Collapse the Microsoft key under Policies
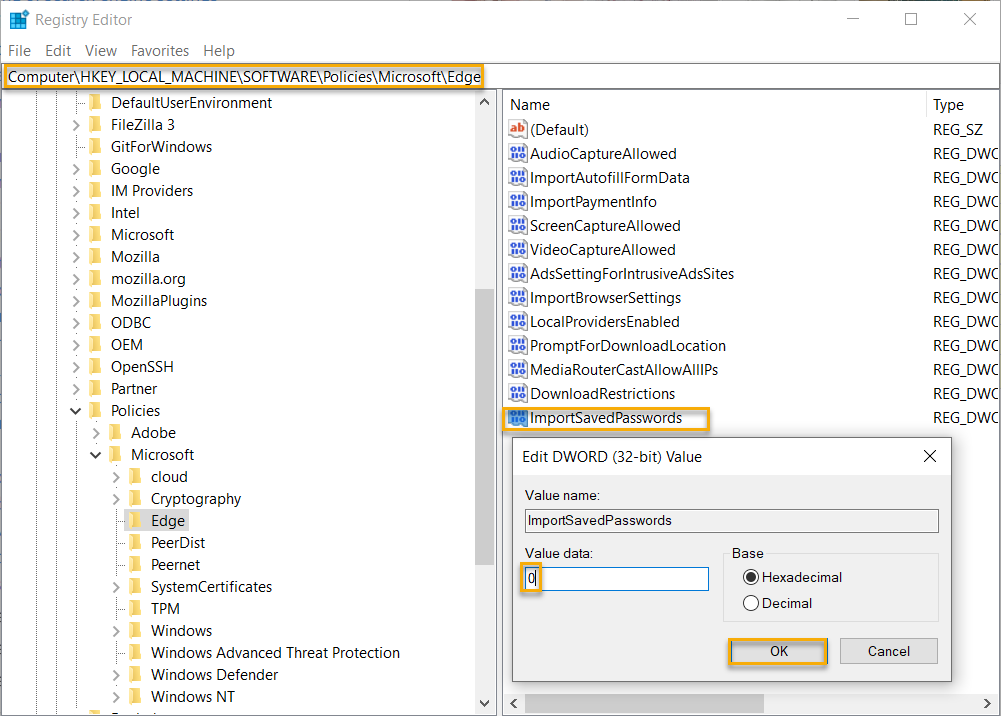Viewport: 1001px width, 716px height. point(97,455)
